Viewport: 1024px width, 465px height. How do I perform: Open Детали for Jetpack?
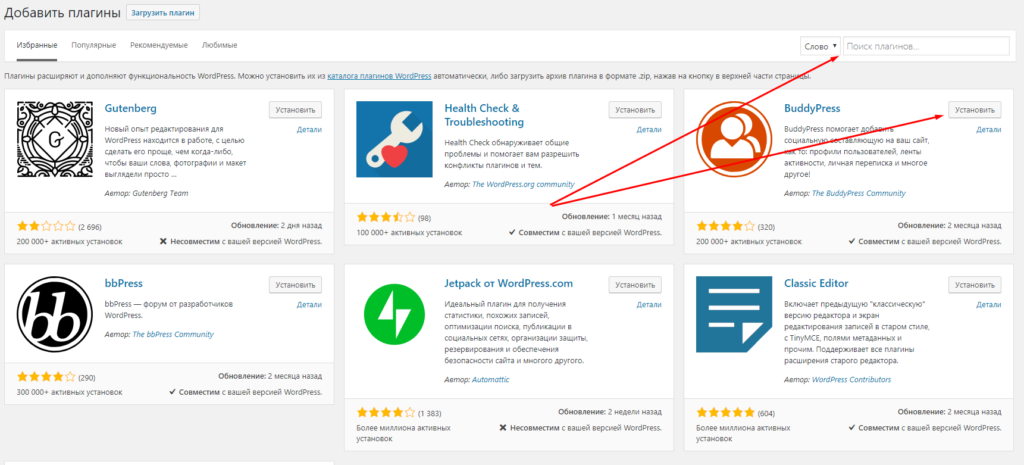(649, 304)
